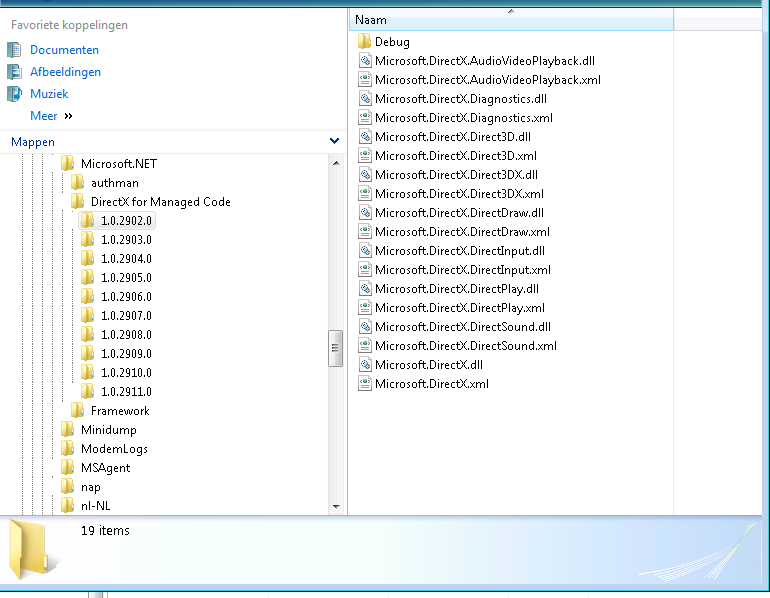Open the Muziek favorite link
770x598 pixels.
(x=49, y=94)
